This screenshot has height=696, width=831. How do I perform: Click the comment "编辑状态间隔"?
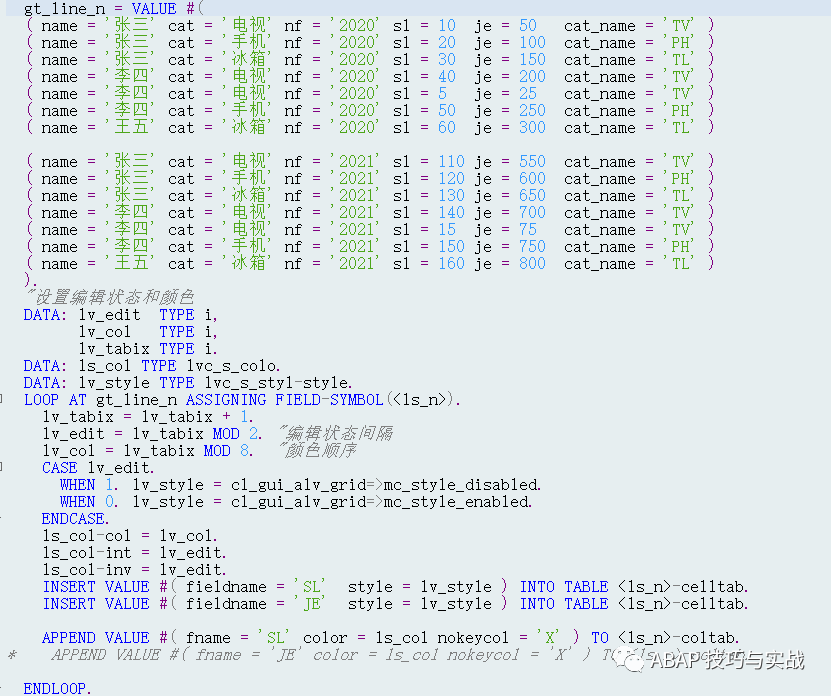(x=336, y=434)
